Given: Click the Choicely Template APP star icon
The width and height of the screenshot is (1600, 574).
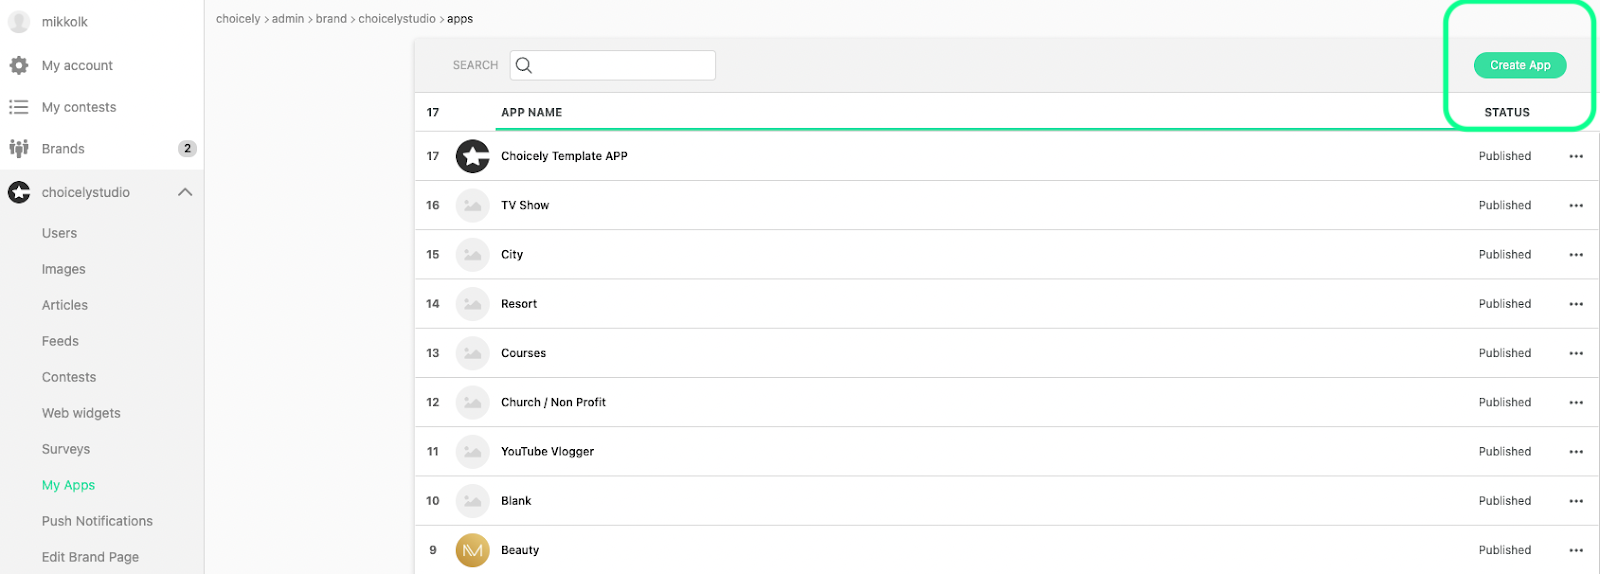Looking at the screenshot, I should (x=473, y=156).
